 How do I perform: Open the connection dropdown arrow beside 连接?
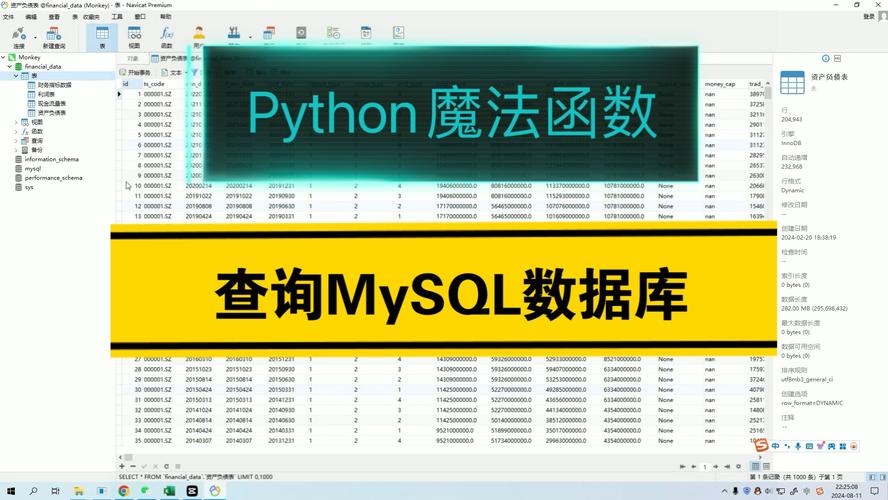tap(35, 37)
